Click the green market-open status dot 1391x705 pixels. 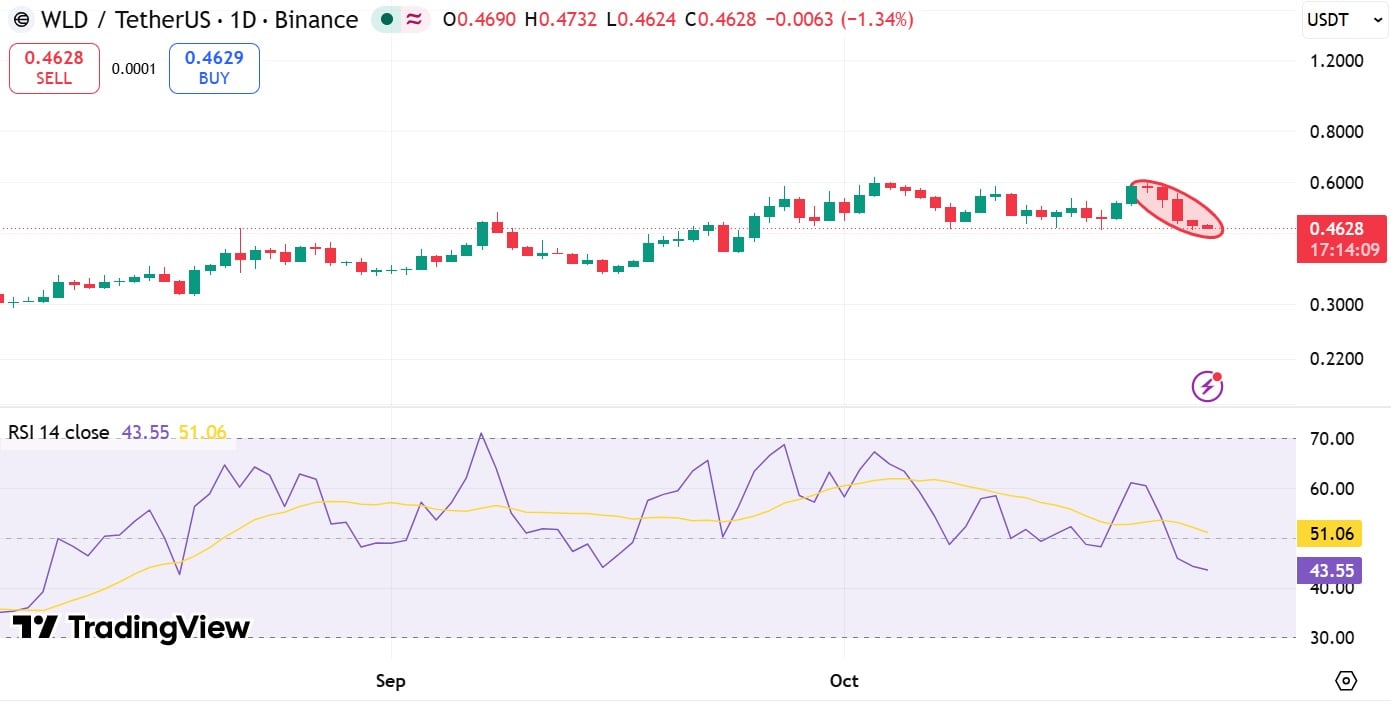coord(387,20)
